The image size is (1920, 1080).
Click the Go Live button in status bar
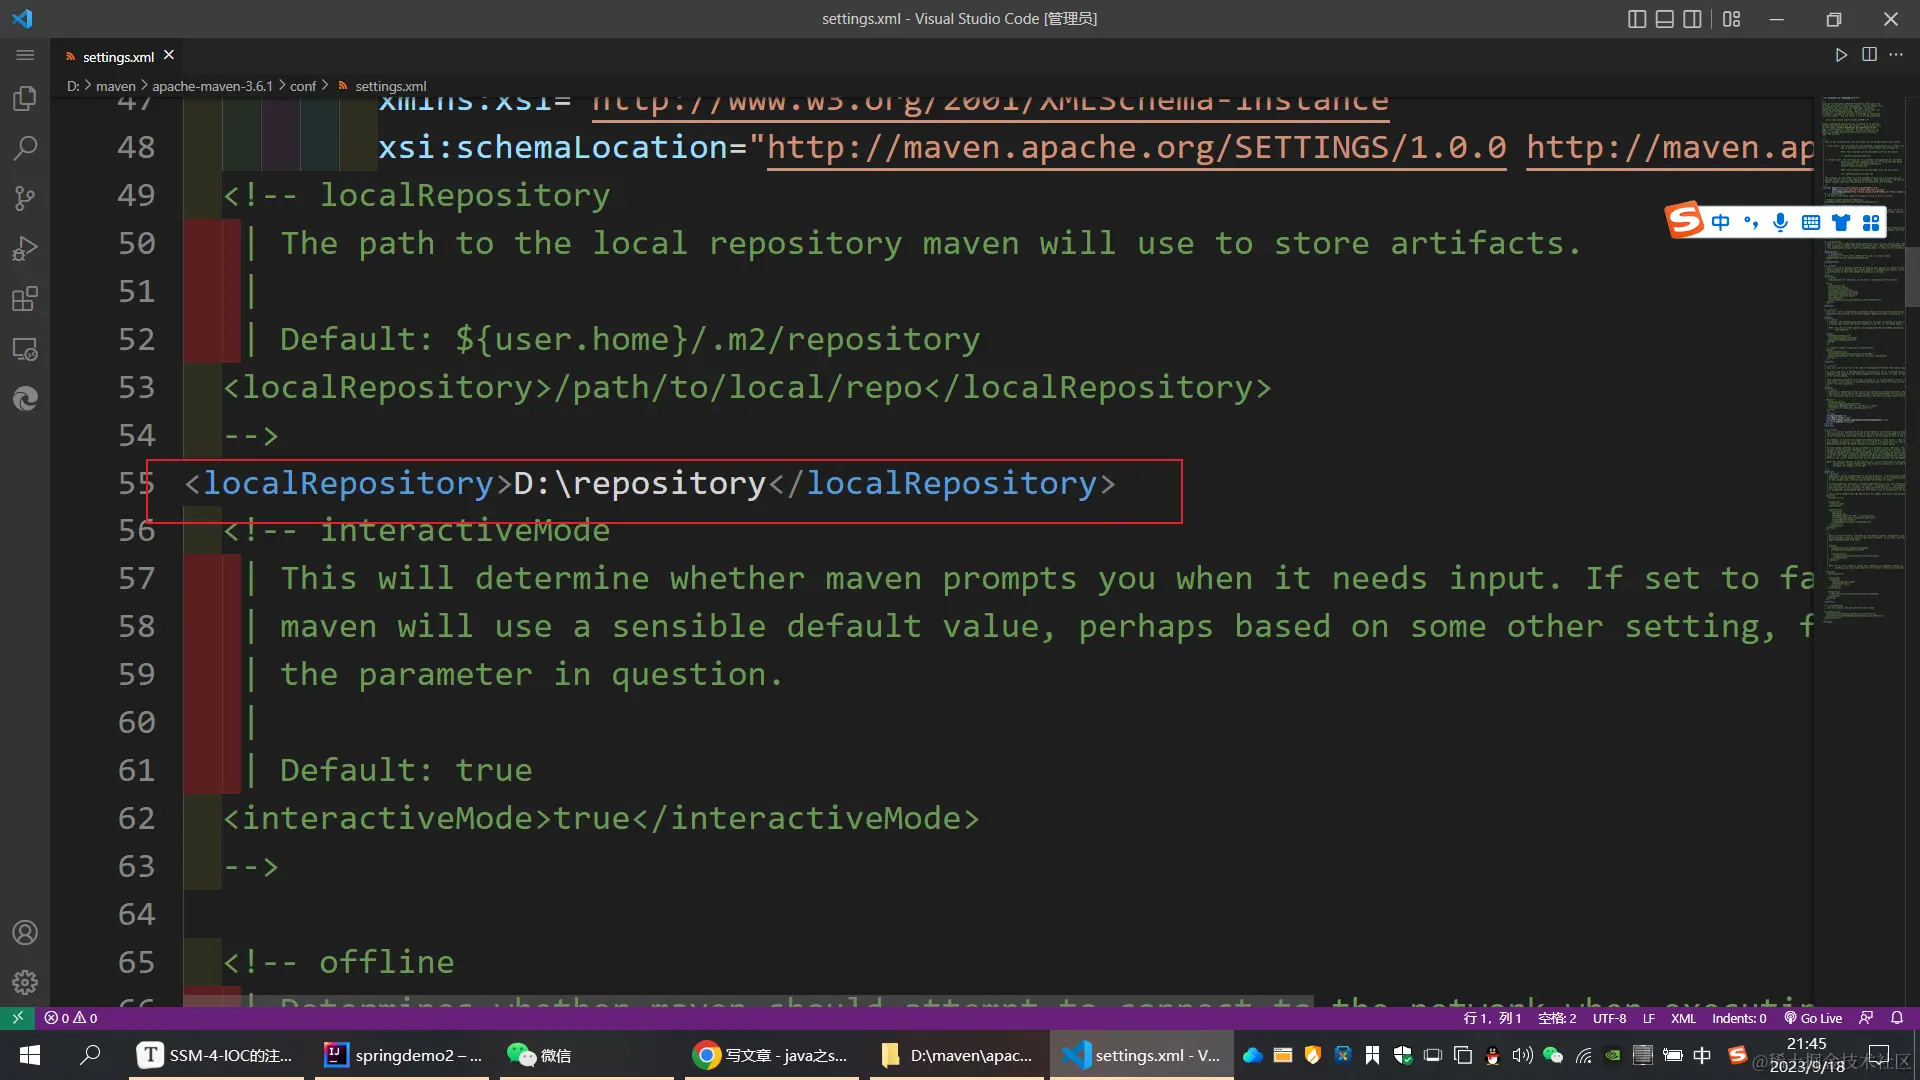(x=1813, y=1018)
